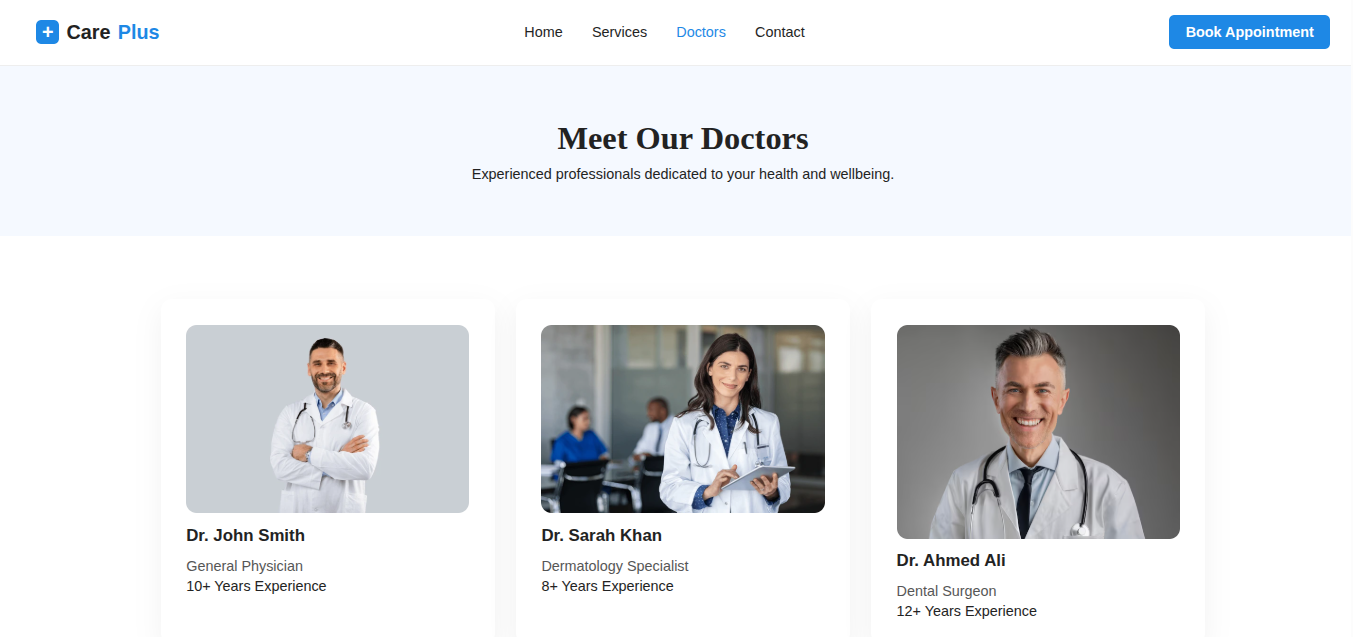Click the 8+ Years Experience text
Viewport: 1353px width, 637px height.
coord(607,586)
